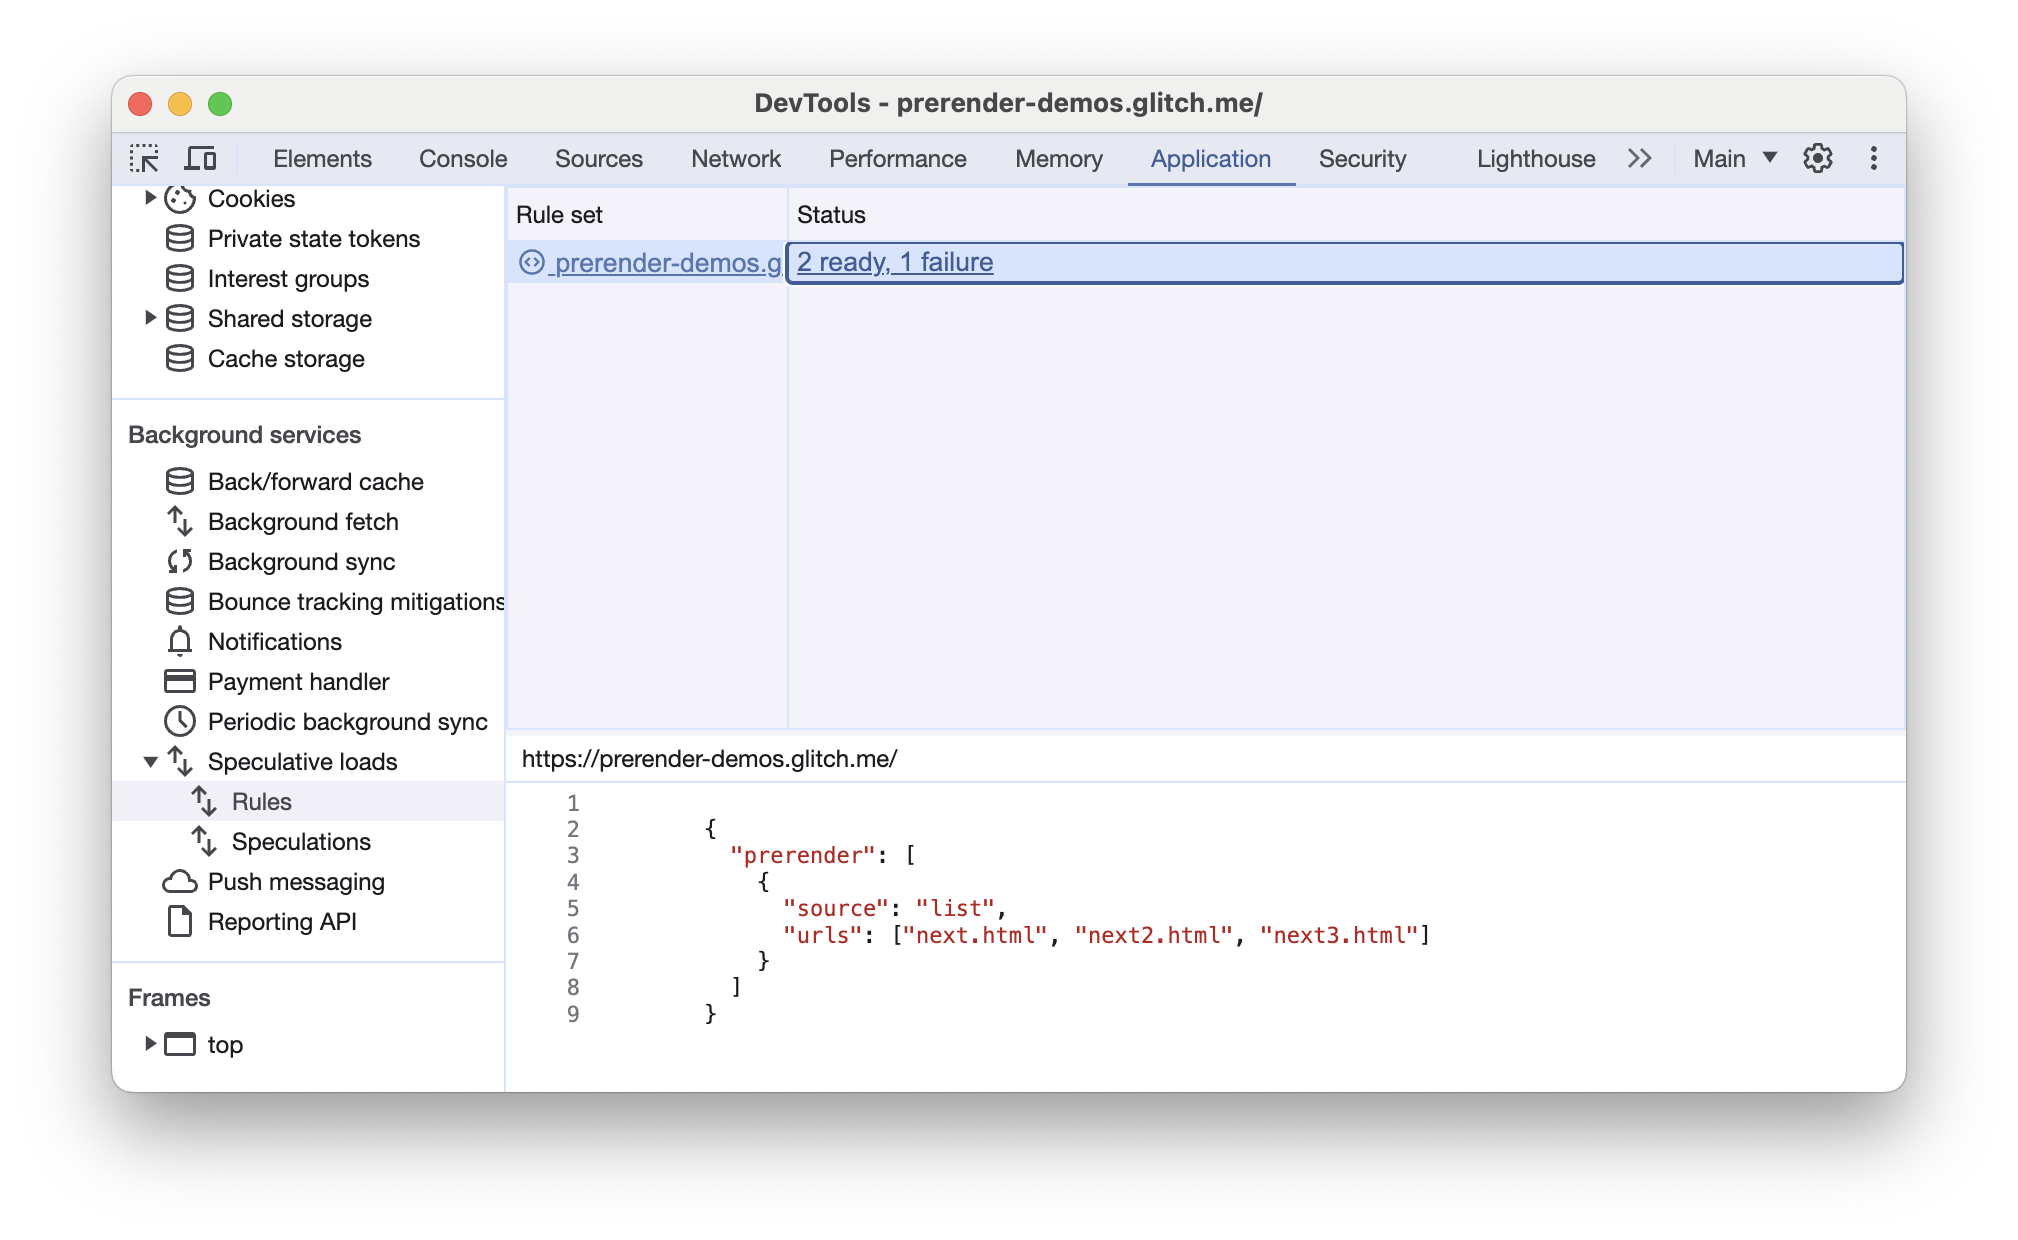
Task: Click the Network tab in DevTools
Action: pos(735,159)
